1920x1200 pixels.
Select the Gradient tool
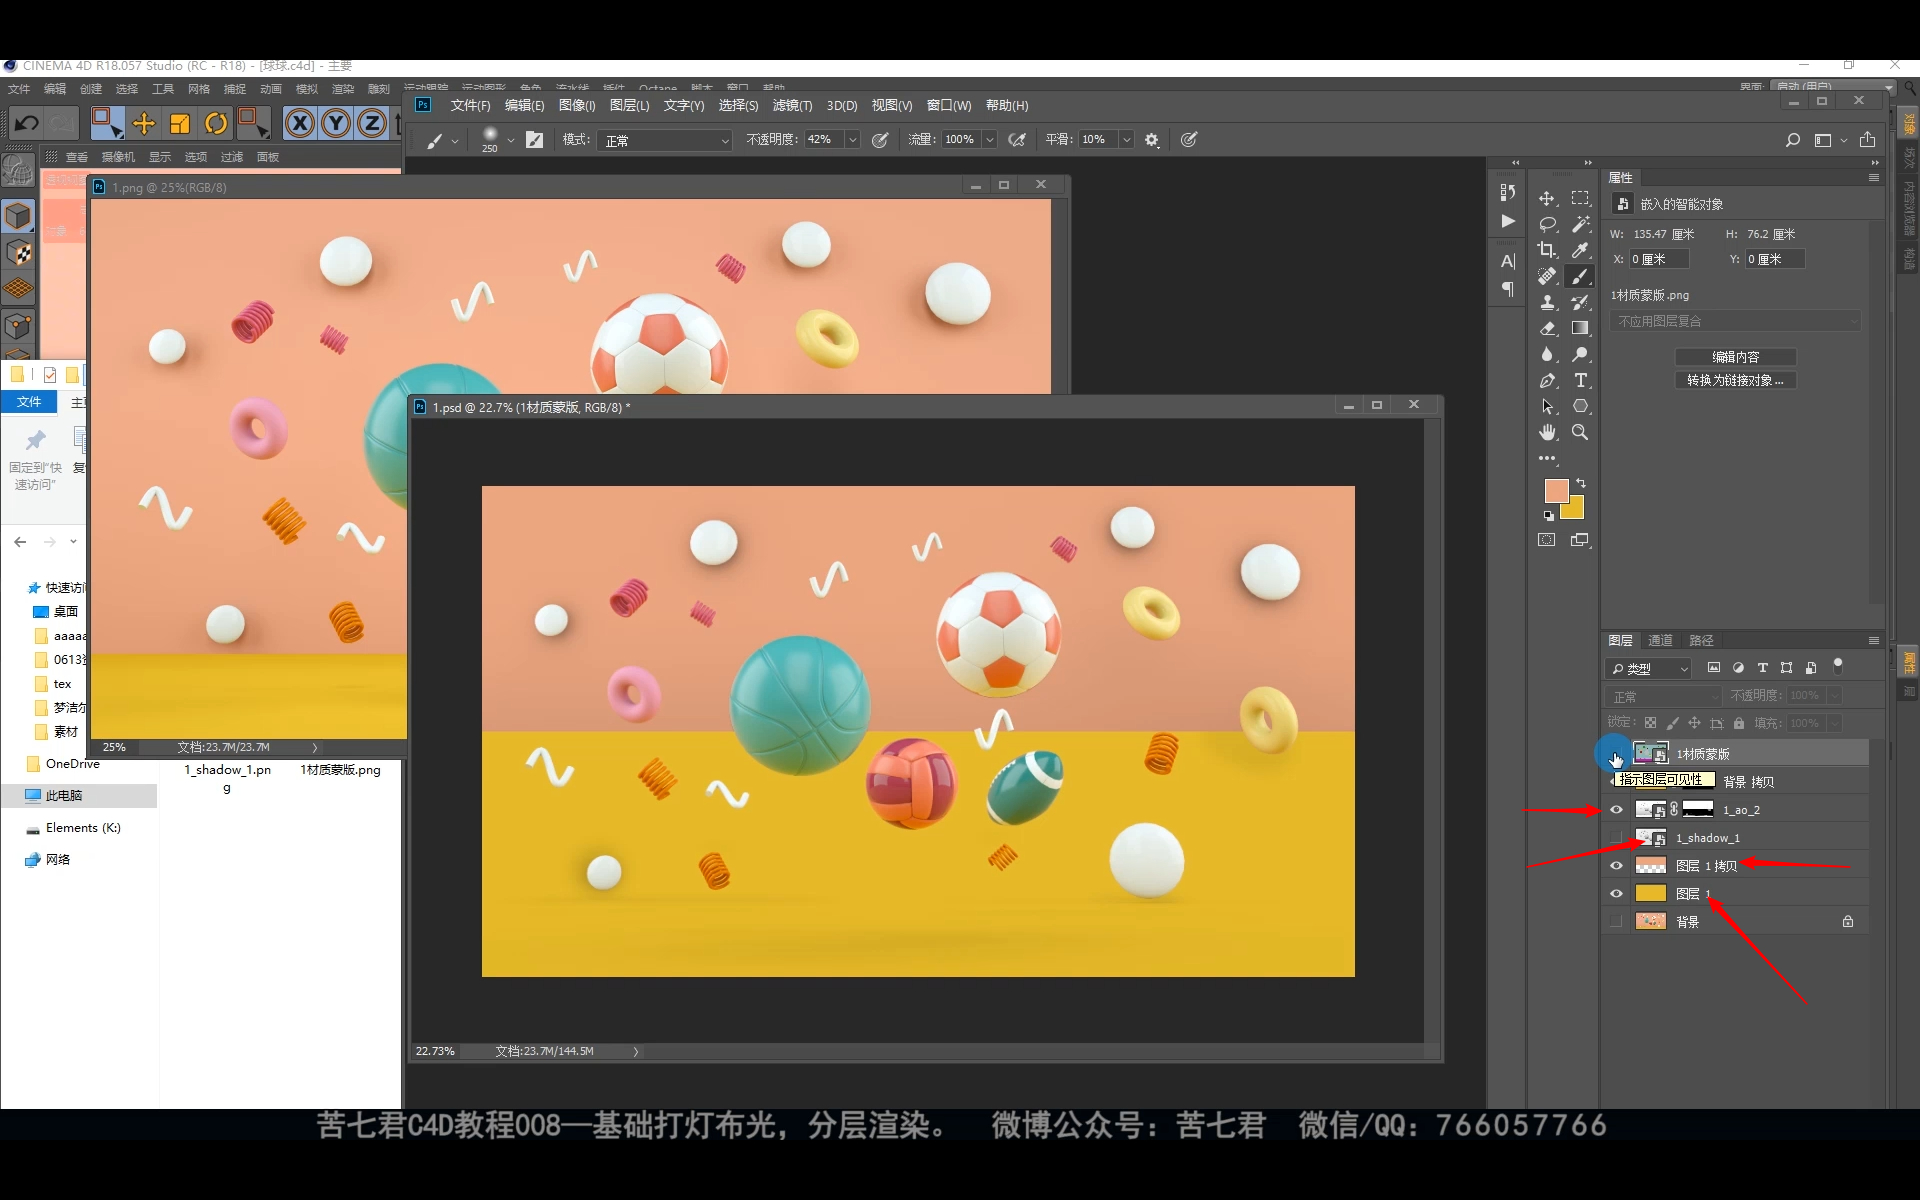(1580, 328)
